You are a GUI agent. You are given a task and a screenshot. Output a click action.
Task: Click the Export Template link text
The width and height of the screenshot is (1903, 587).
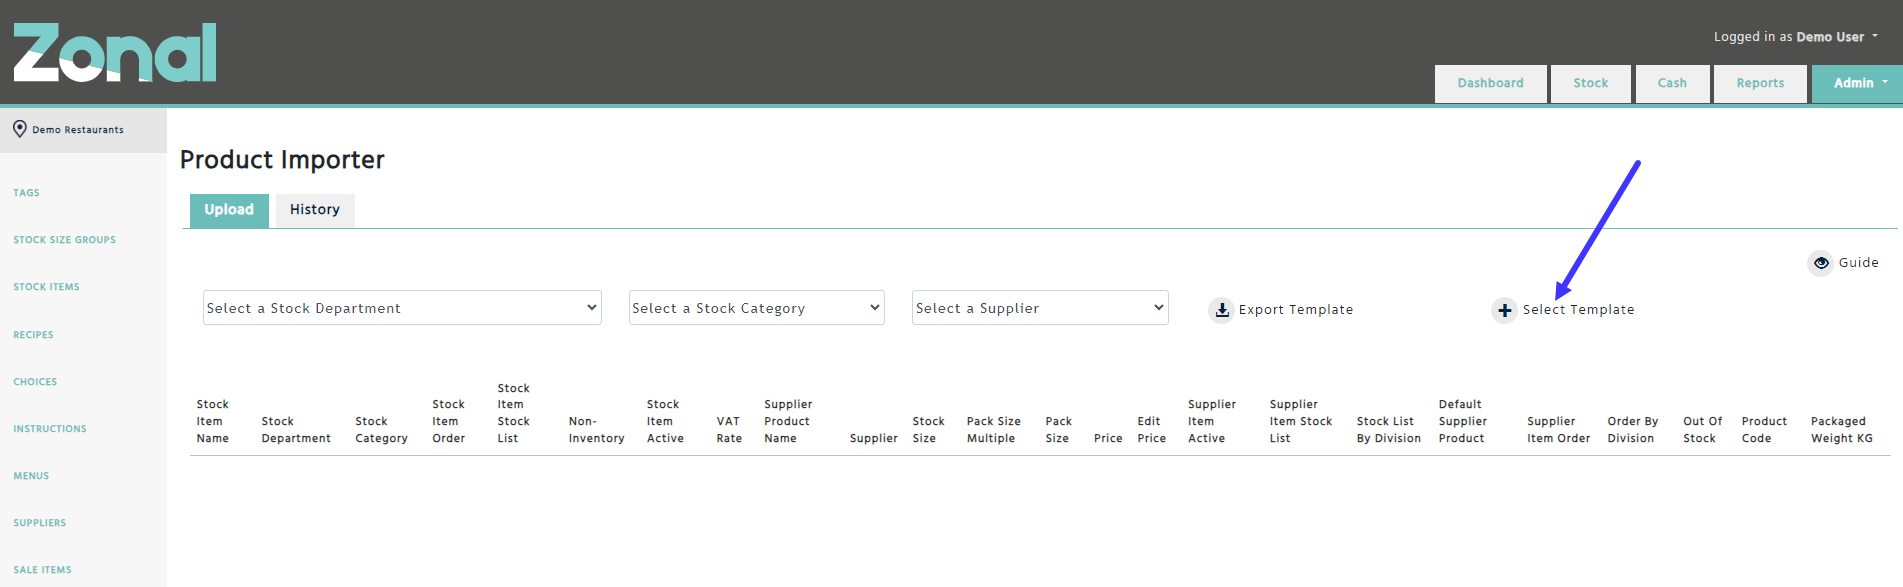click(1296, 310)
